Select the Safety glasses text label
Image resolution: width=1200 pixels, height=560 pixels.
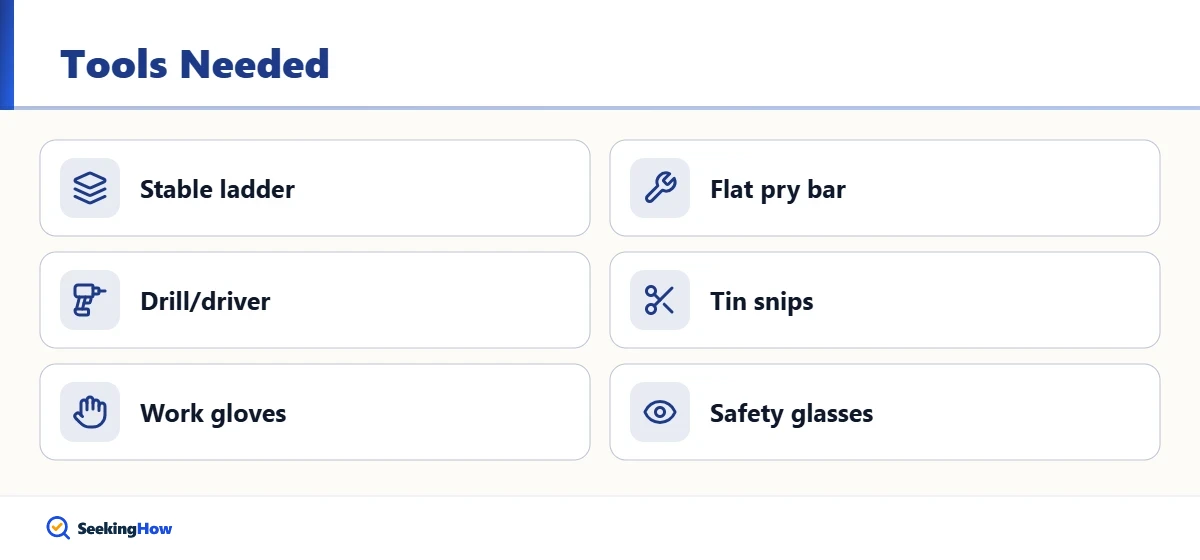[x=792, y=413]
